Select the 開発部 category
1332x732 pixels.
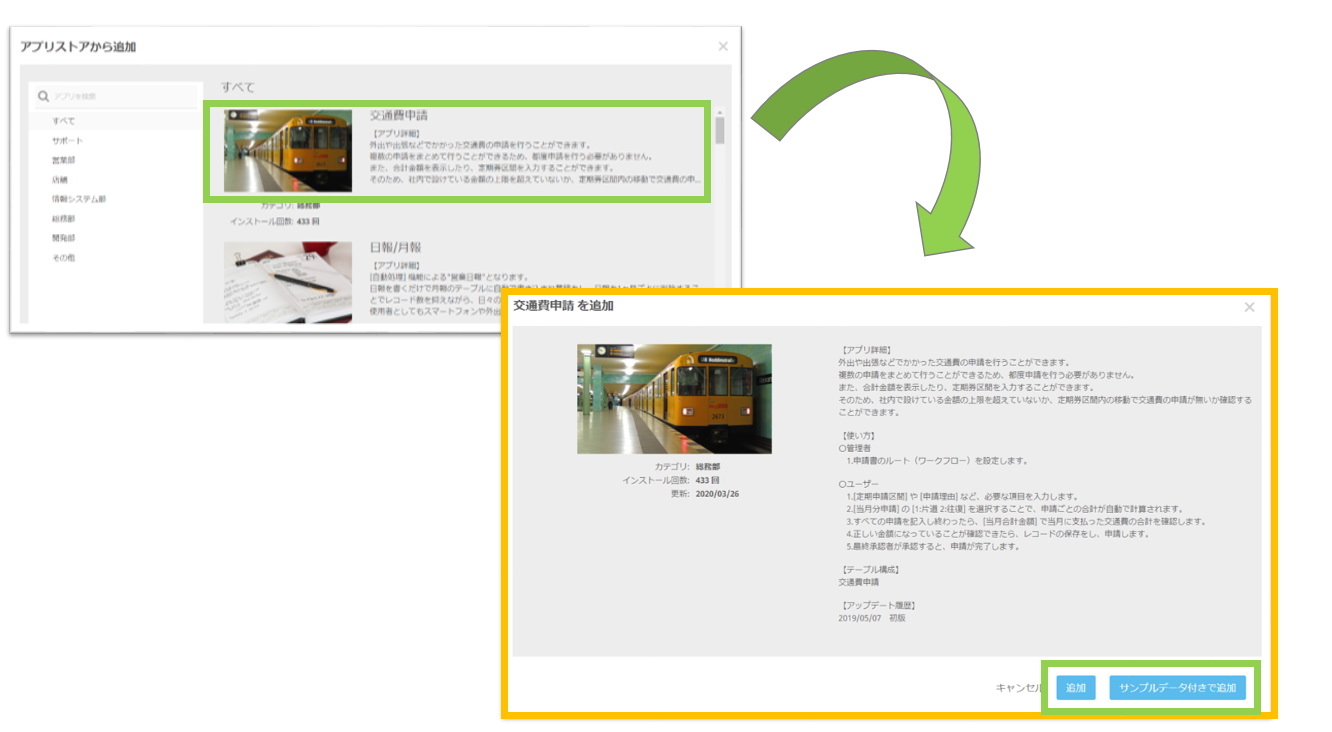pos(64,238)
